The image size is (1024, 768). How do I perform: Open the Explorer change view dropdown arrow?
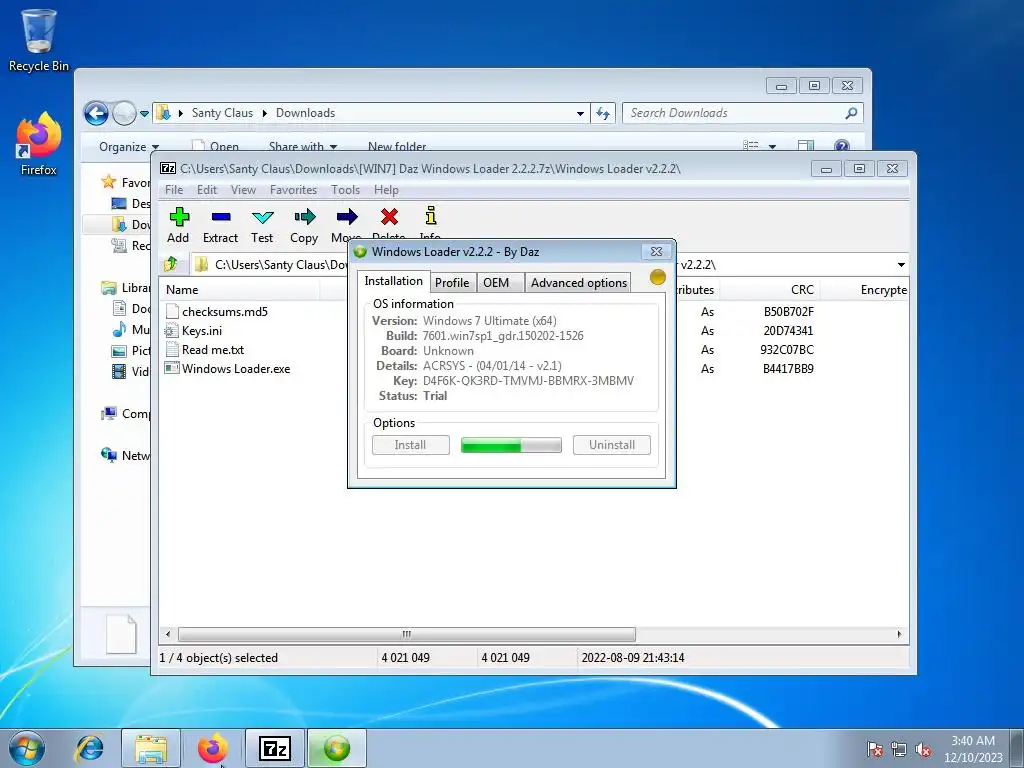pyautogui.click(x=773, y=146)
